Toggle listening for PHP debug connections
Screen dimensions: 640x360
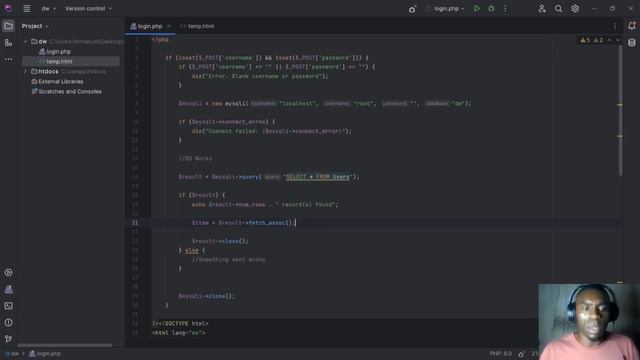click(x=412, y=9)
